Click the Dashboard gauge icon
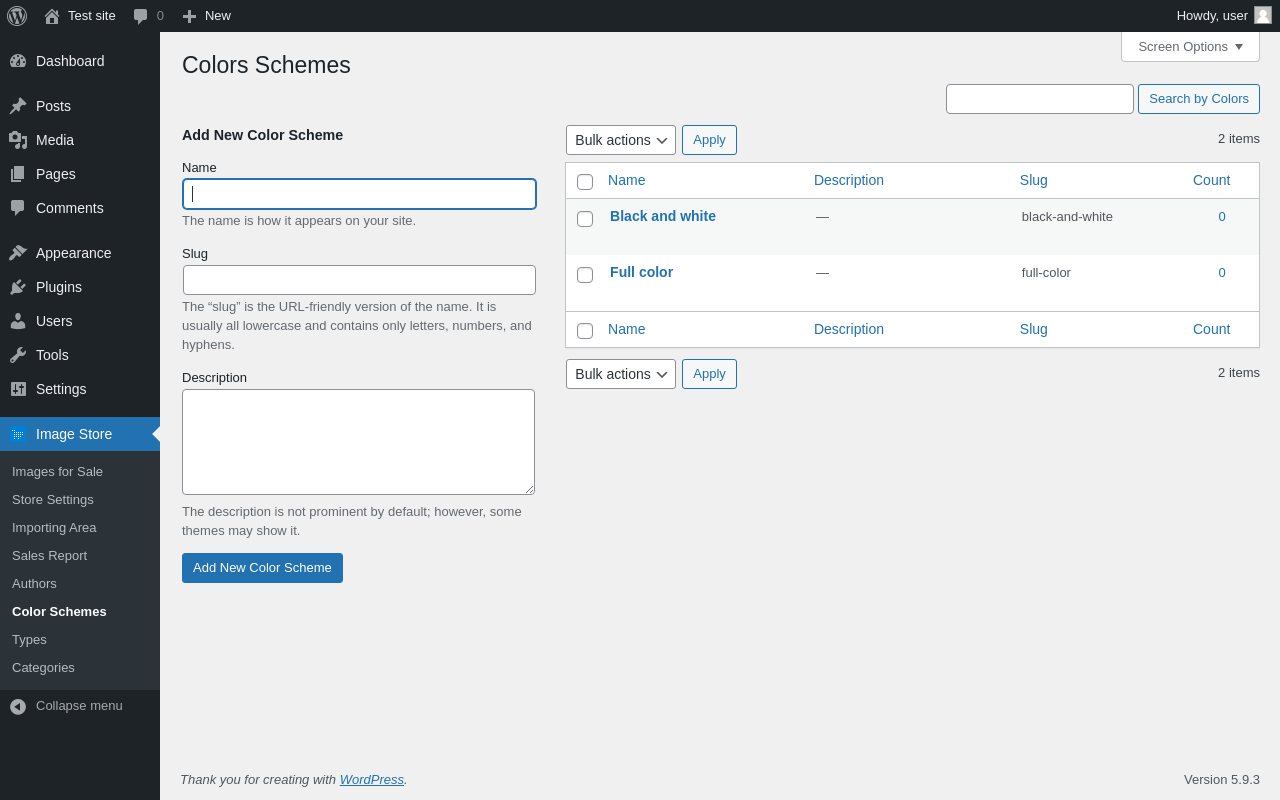This screenshot has height=800, width=1280. tap(18, 61)
